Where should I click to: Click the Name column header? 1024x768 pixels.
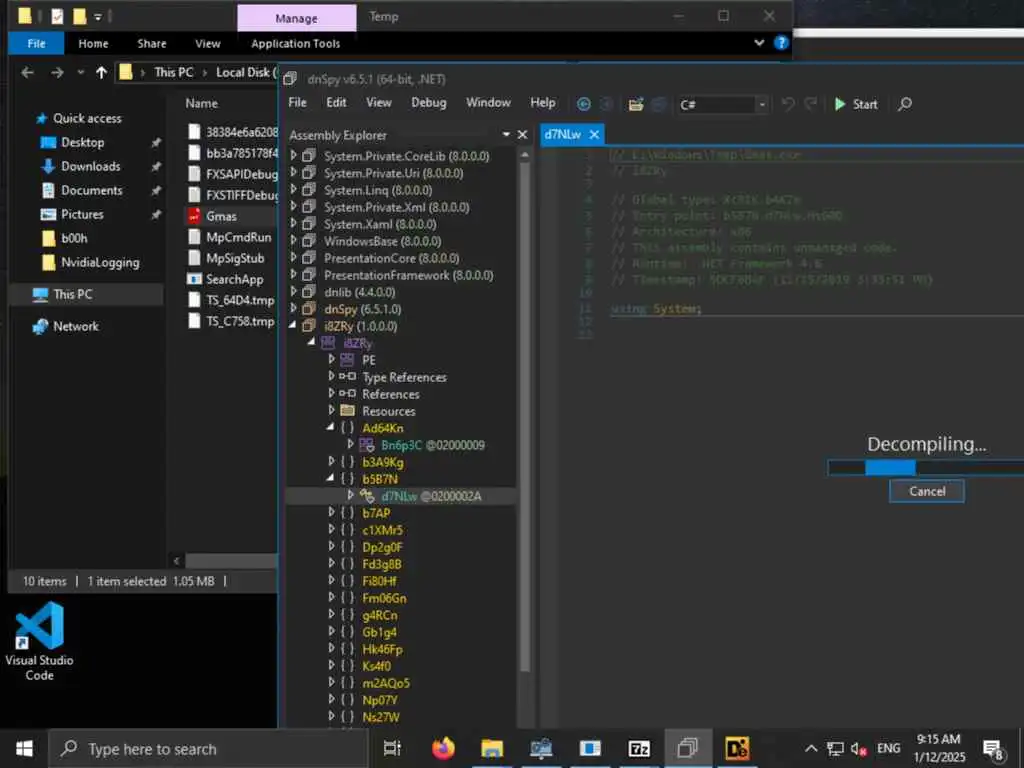202,103
